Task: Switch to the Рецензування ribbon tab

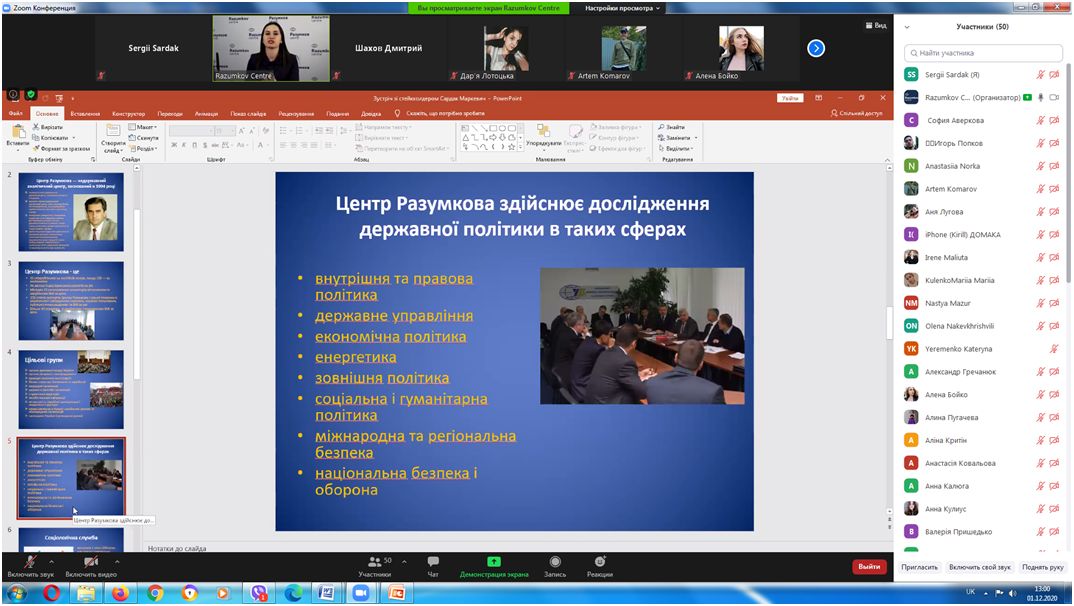Action: point(296,114)
